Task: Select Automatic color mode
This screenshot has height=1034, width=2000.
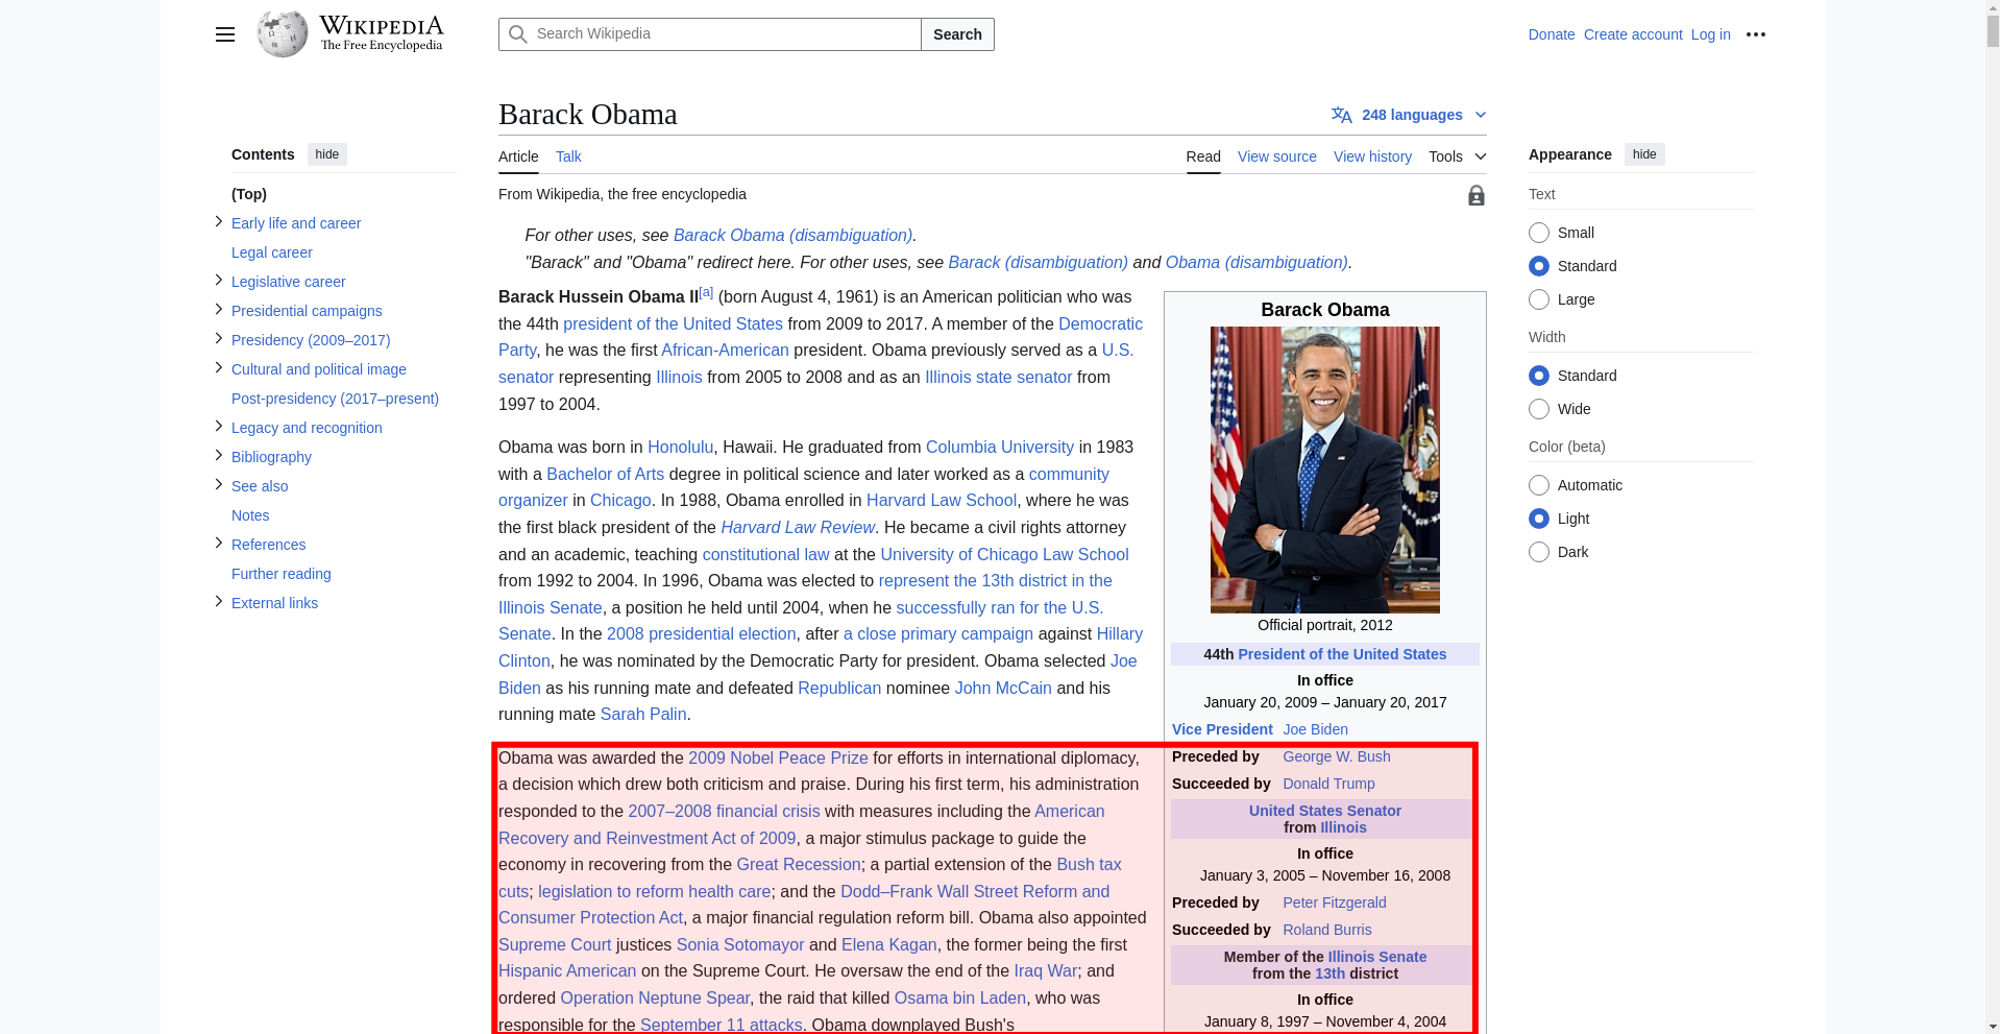Action: (1539, 485)
